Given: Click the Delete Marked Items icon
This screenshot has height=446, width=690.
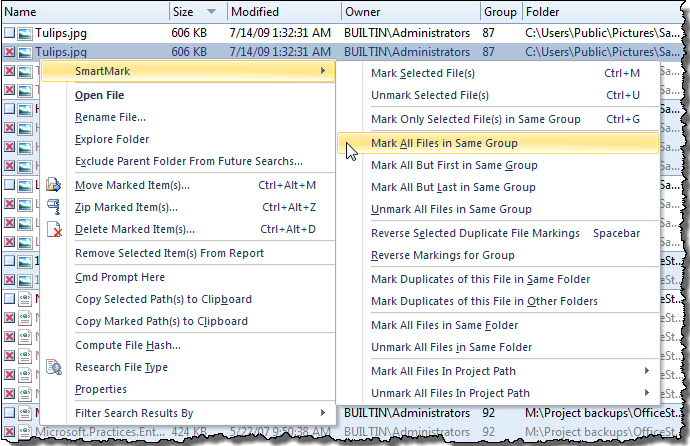Looking at the screenshot, I should point(54,229).
